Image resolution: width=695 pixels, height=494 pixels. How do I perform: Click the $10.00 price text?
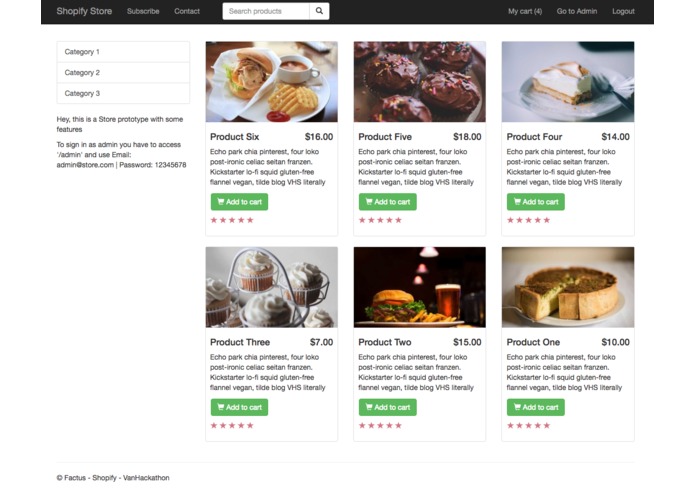[x=615, y=342]
